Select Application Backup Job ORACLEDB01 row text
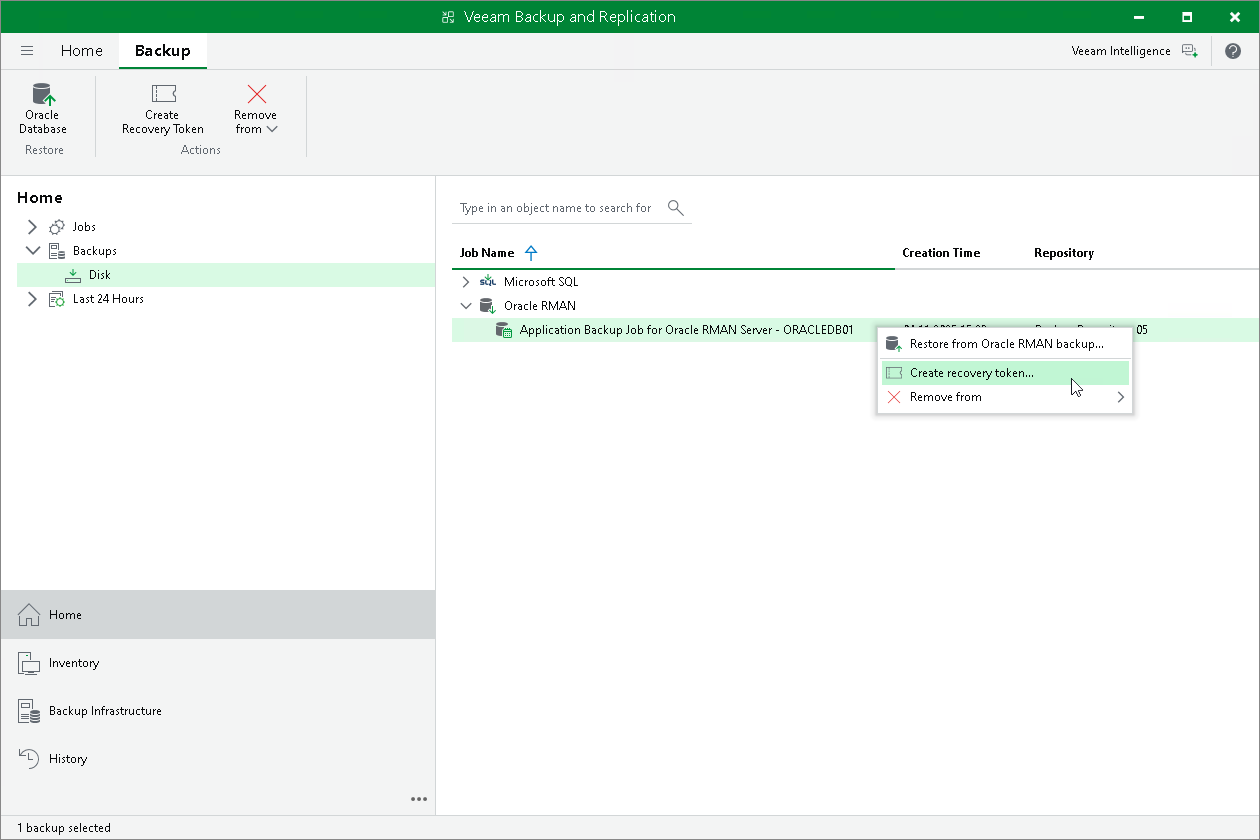Viewport: 1260px width, 840px height. coord(686,330)
